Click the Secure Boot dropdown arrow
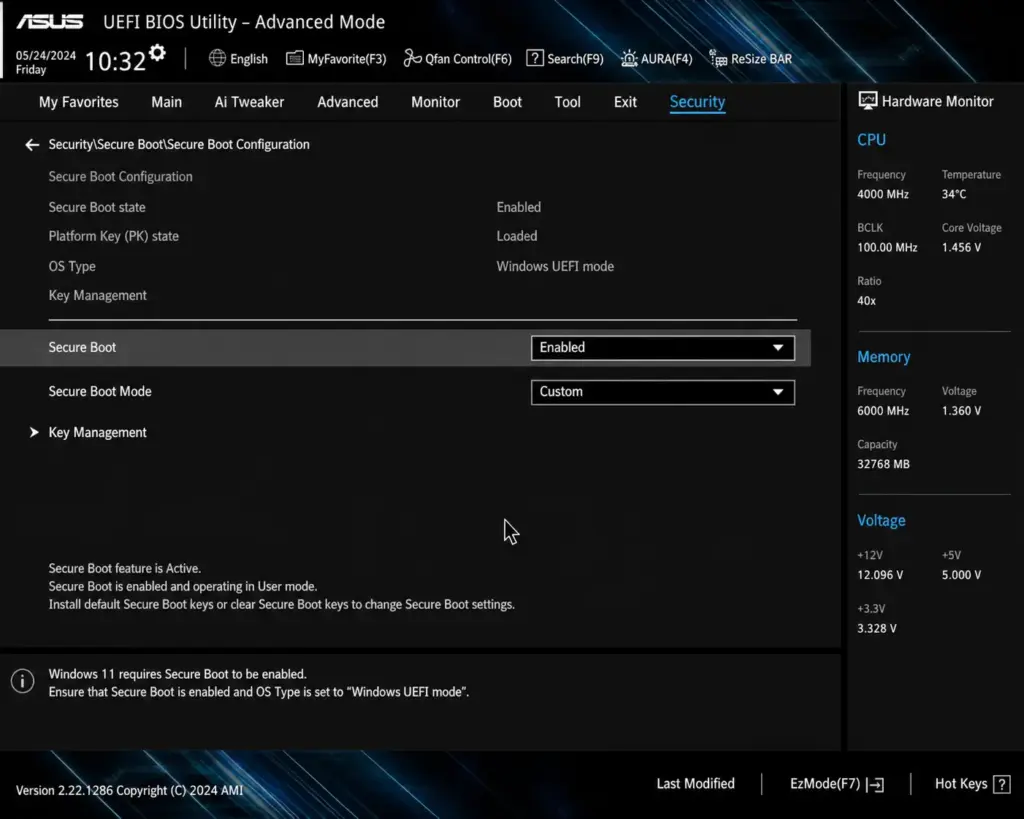Viewport: 1024px width, 819px height. [778, 347]
